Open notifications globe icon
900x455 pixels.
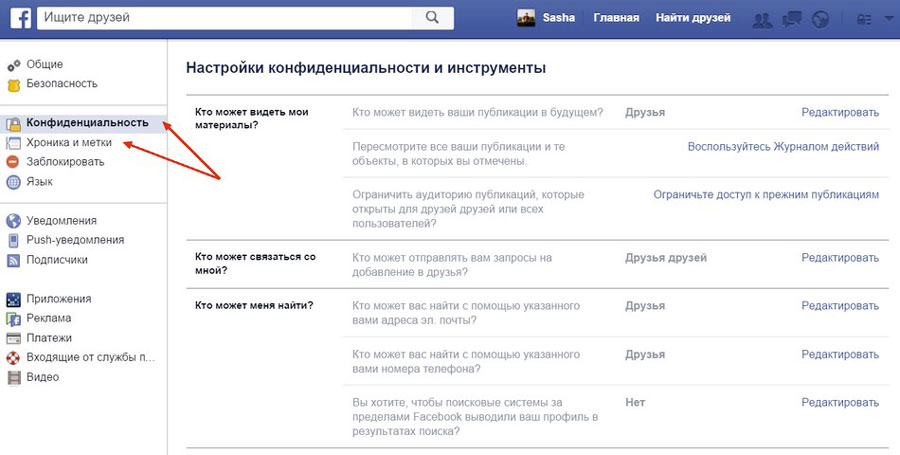coord(820,18)
